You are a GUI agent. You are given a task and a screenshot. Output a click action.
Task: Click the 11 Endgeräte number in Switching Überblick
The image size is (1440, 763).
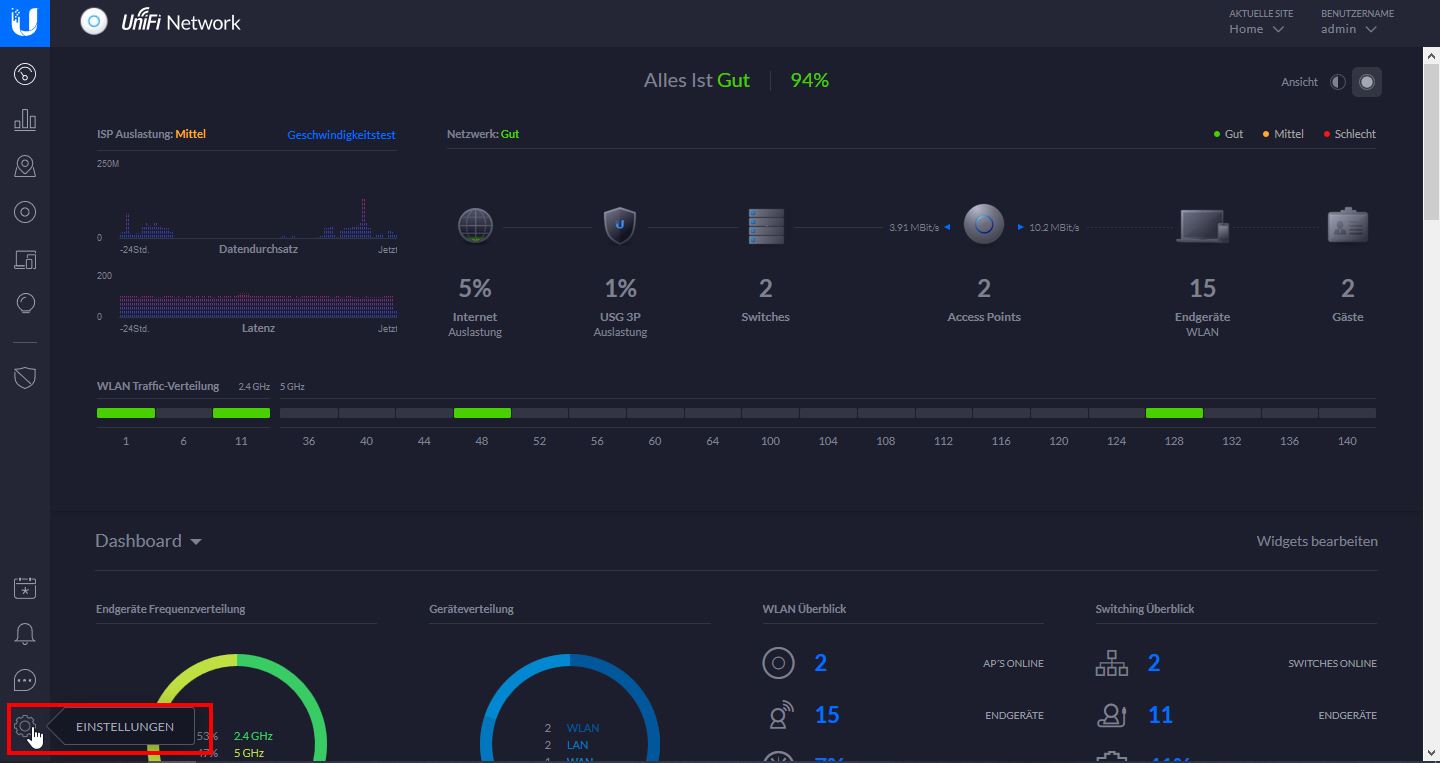pyautogui.click(x=1160, y=715)
